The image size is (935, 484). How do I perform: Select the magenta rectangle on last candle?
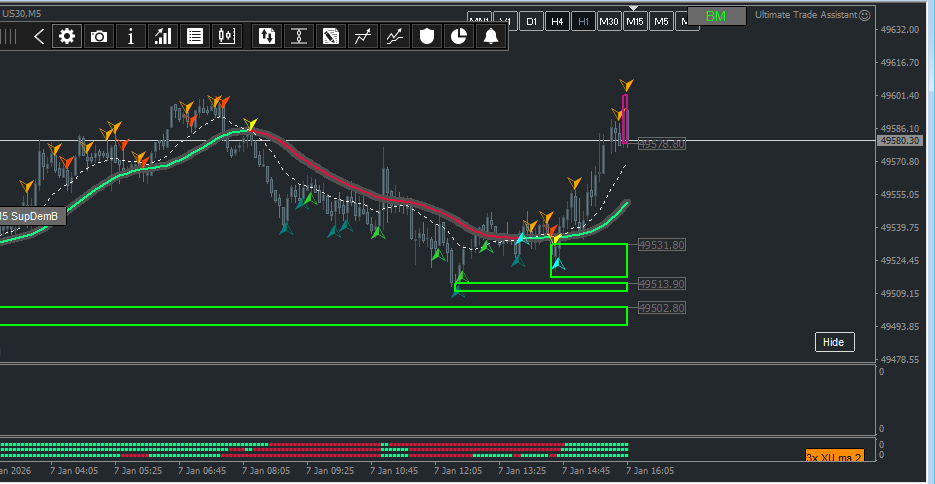pos(625,119)
